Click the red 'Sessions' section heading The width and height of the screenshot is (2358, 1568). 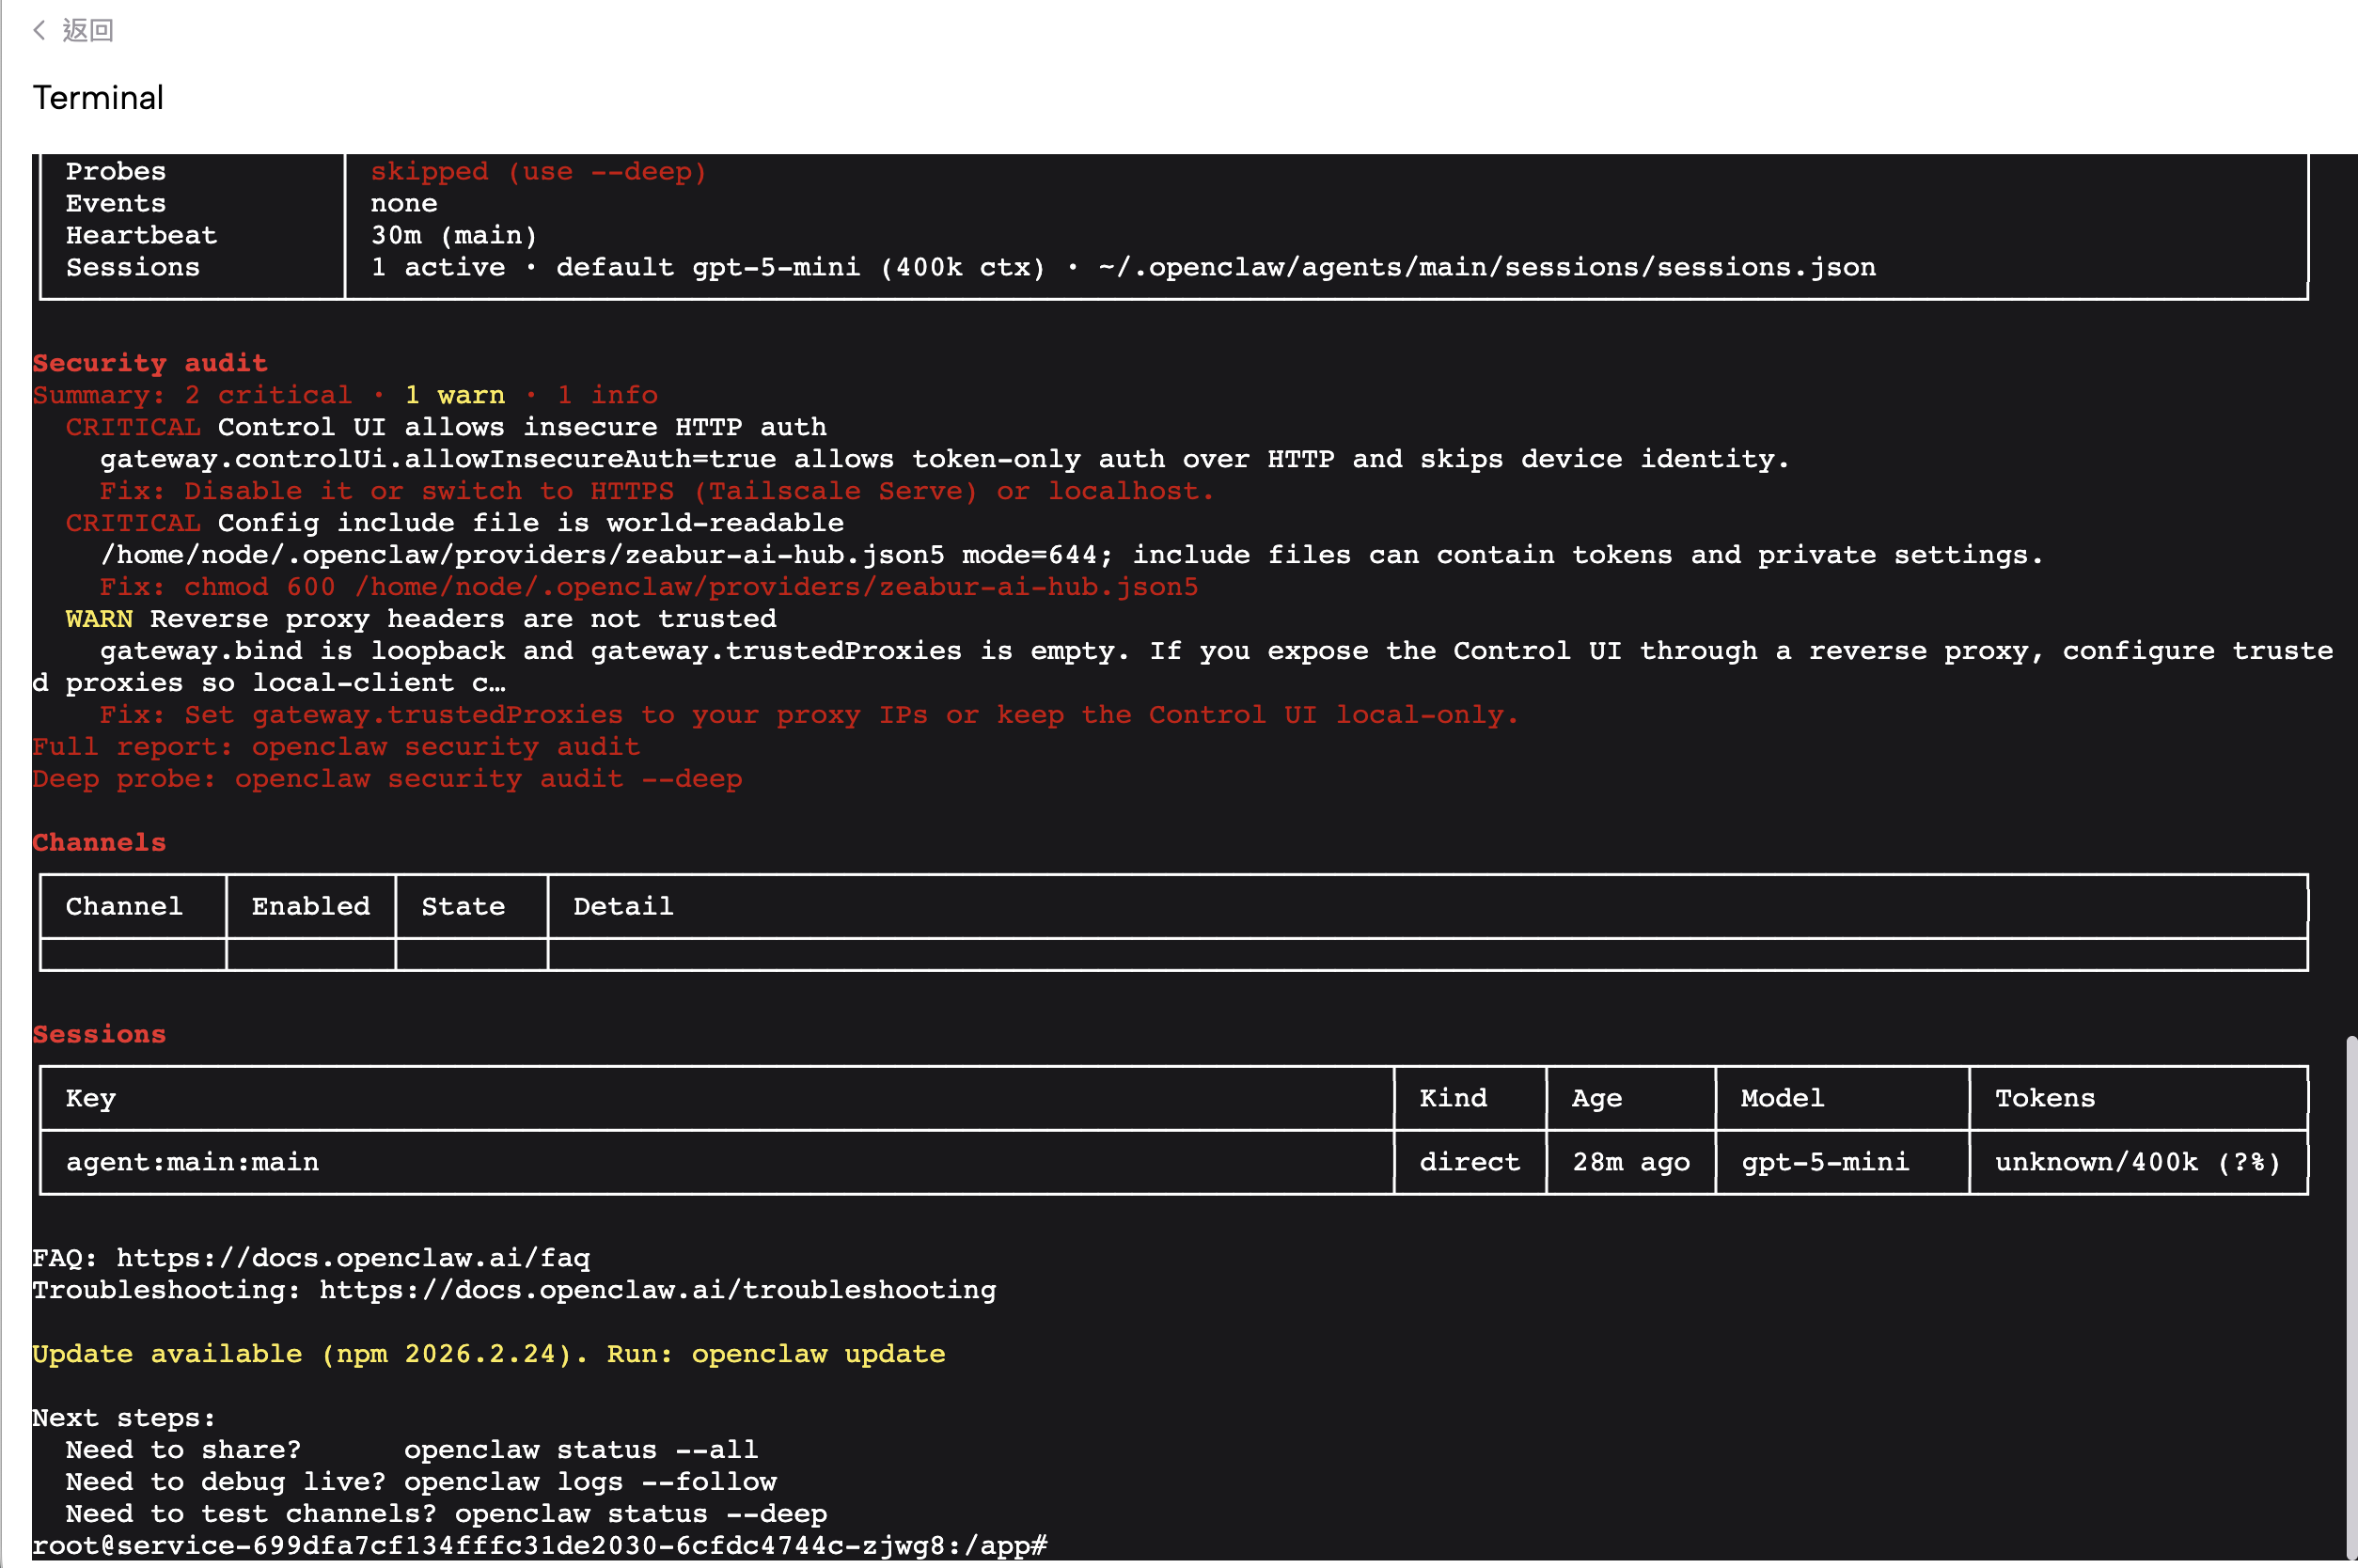point(99,1034)
